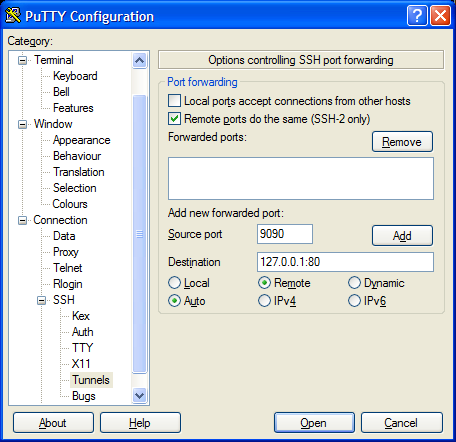Screen dimensions: 456x442
Task: Select the Local radio button
Action: 174,283
